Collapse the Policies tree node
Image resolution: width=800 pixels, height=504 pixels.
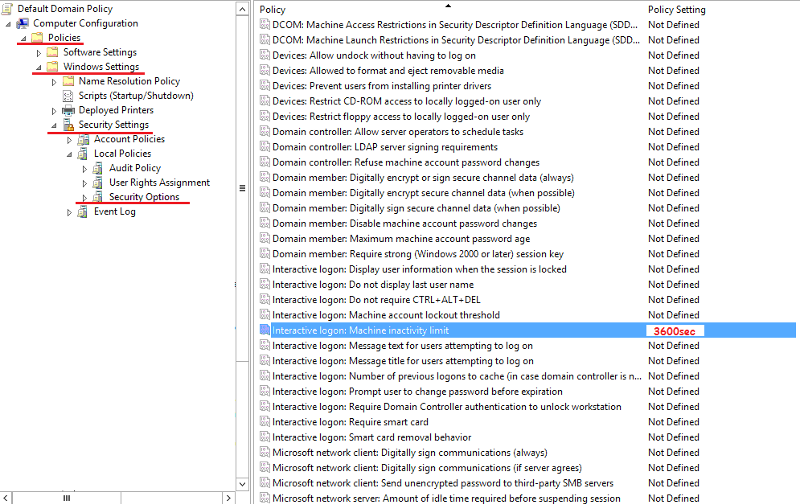point(23,38)
